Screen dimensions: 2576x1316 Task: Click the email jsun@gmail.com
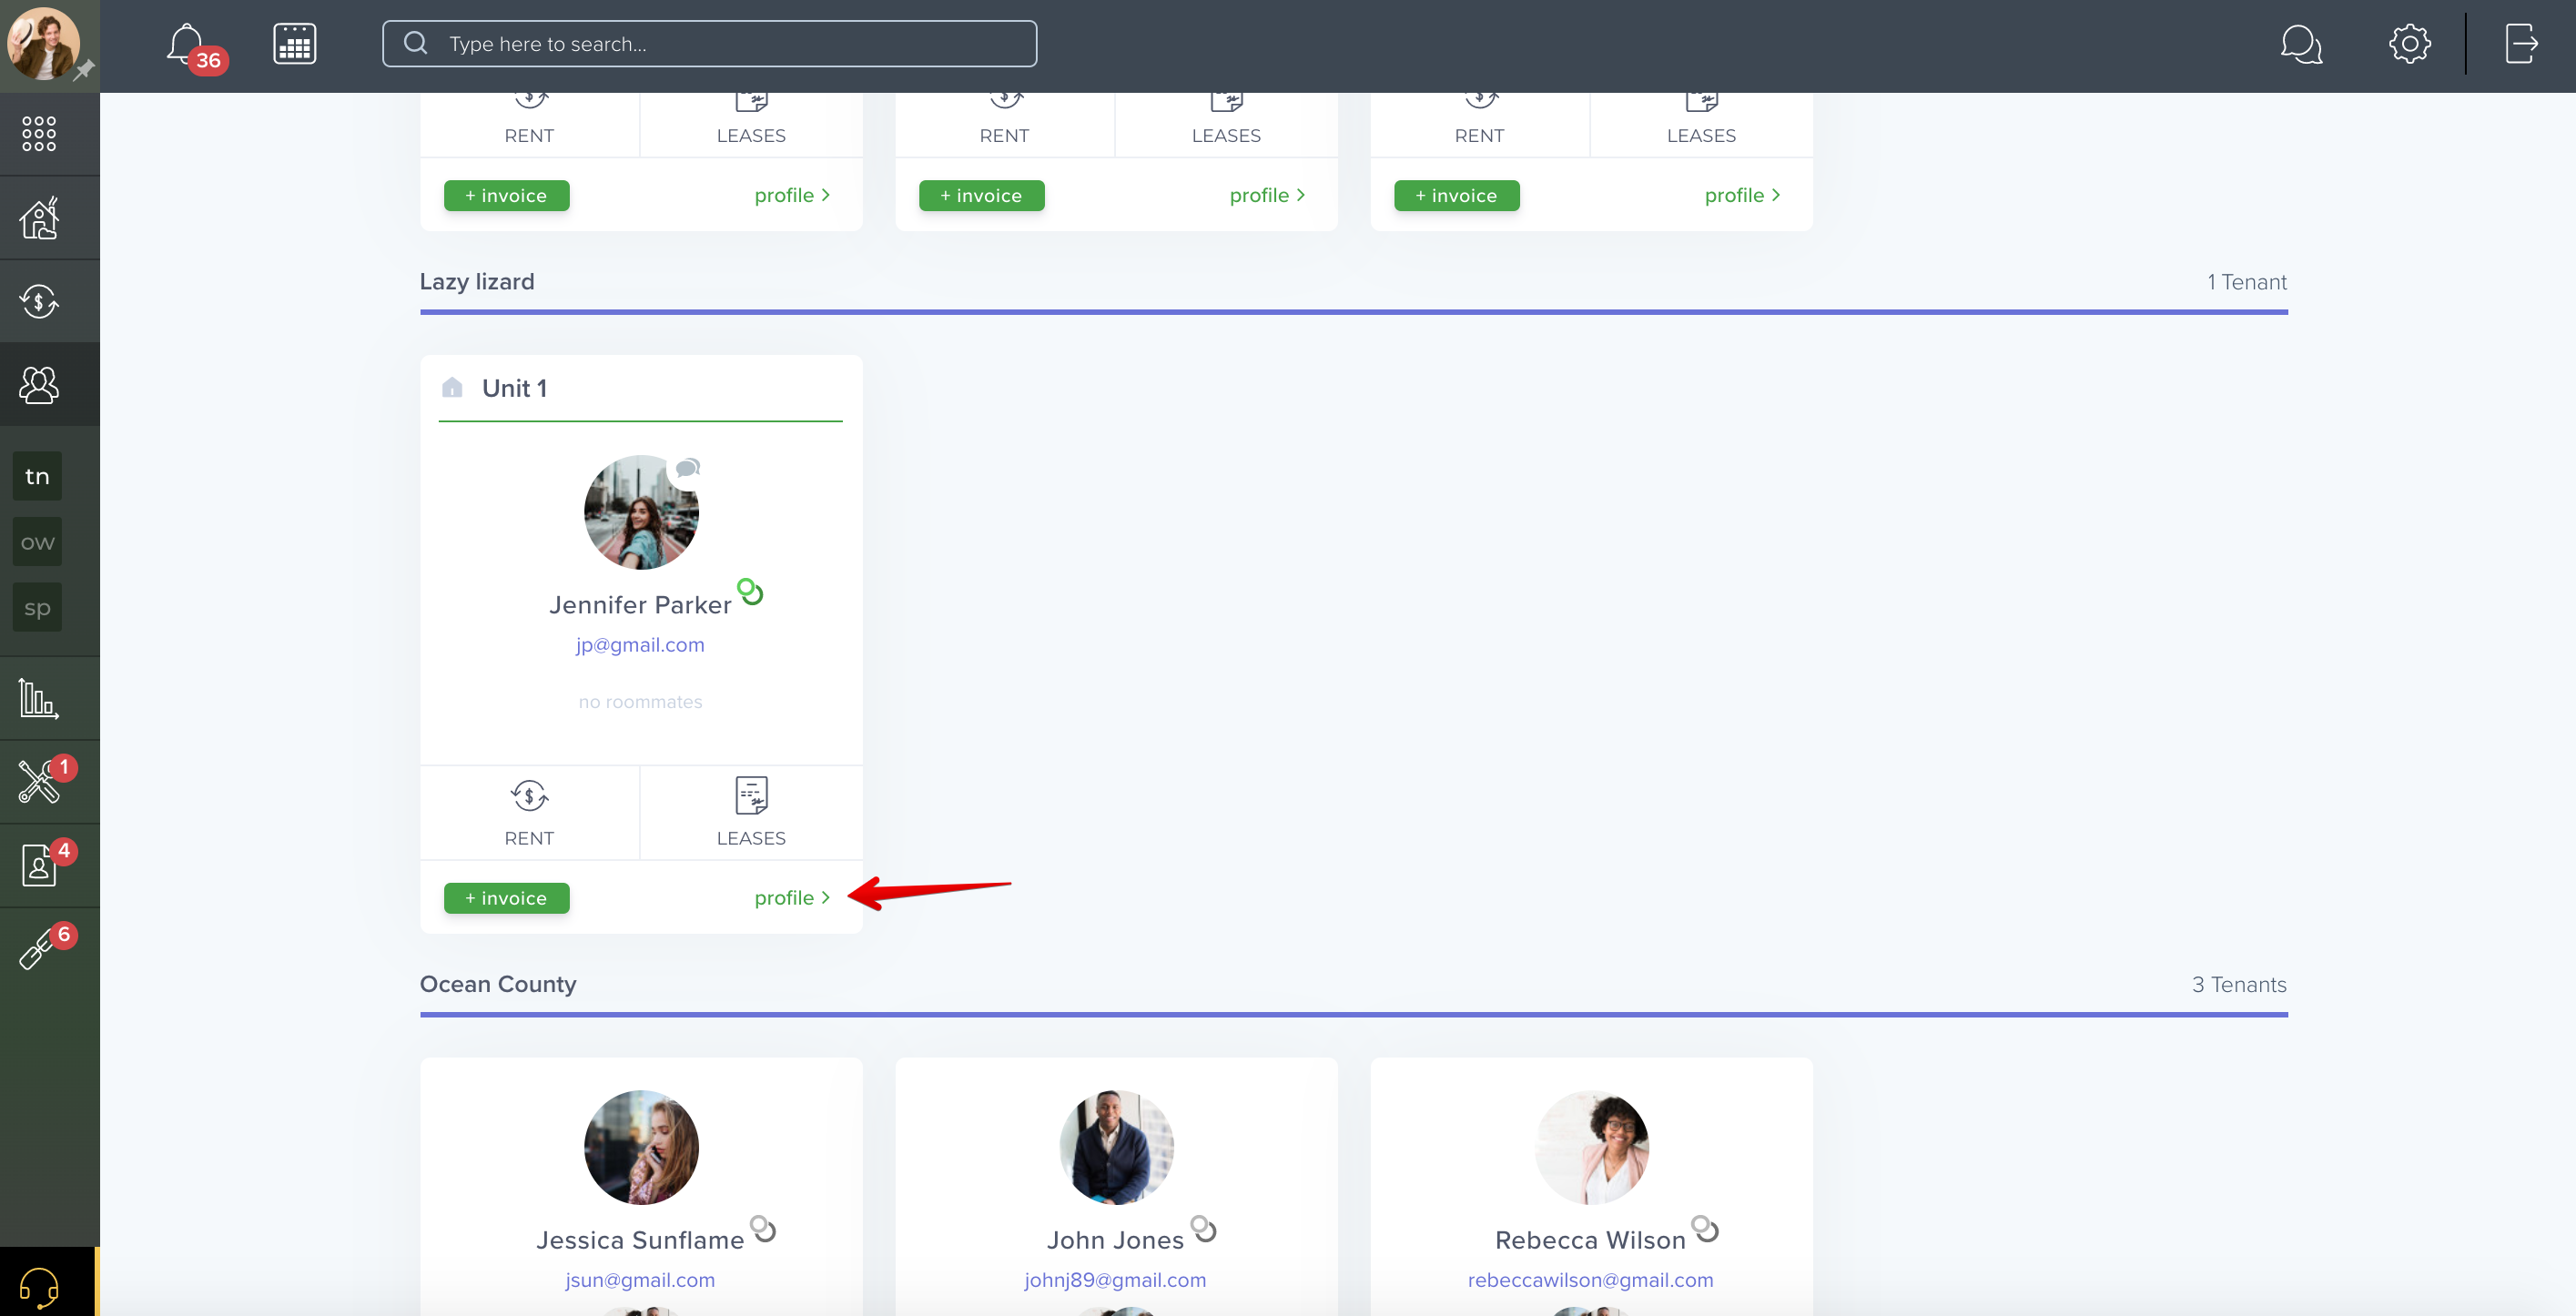point(640,1280)
